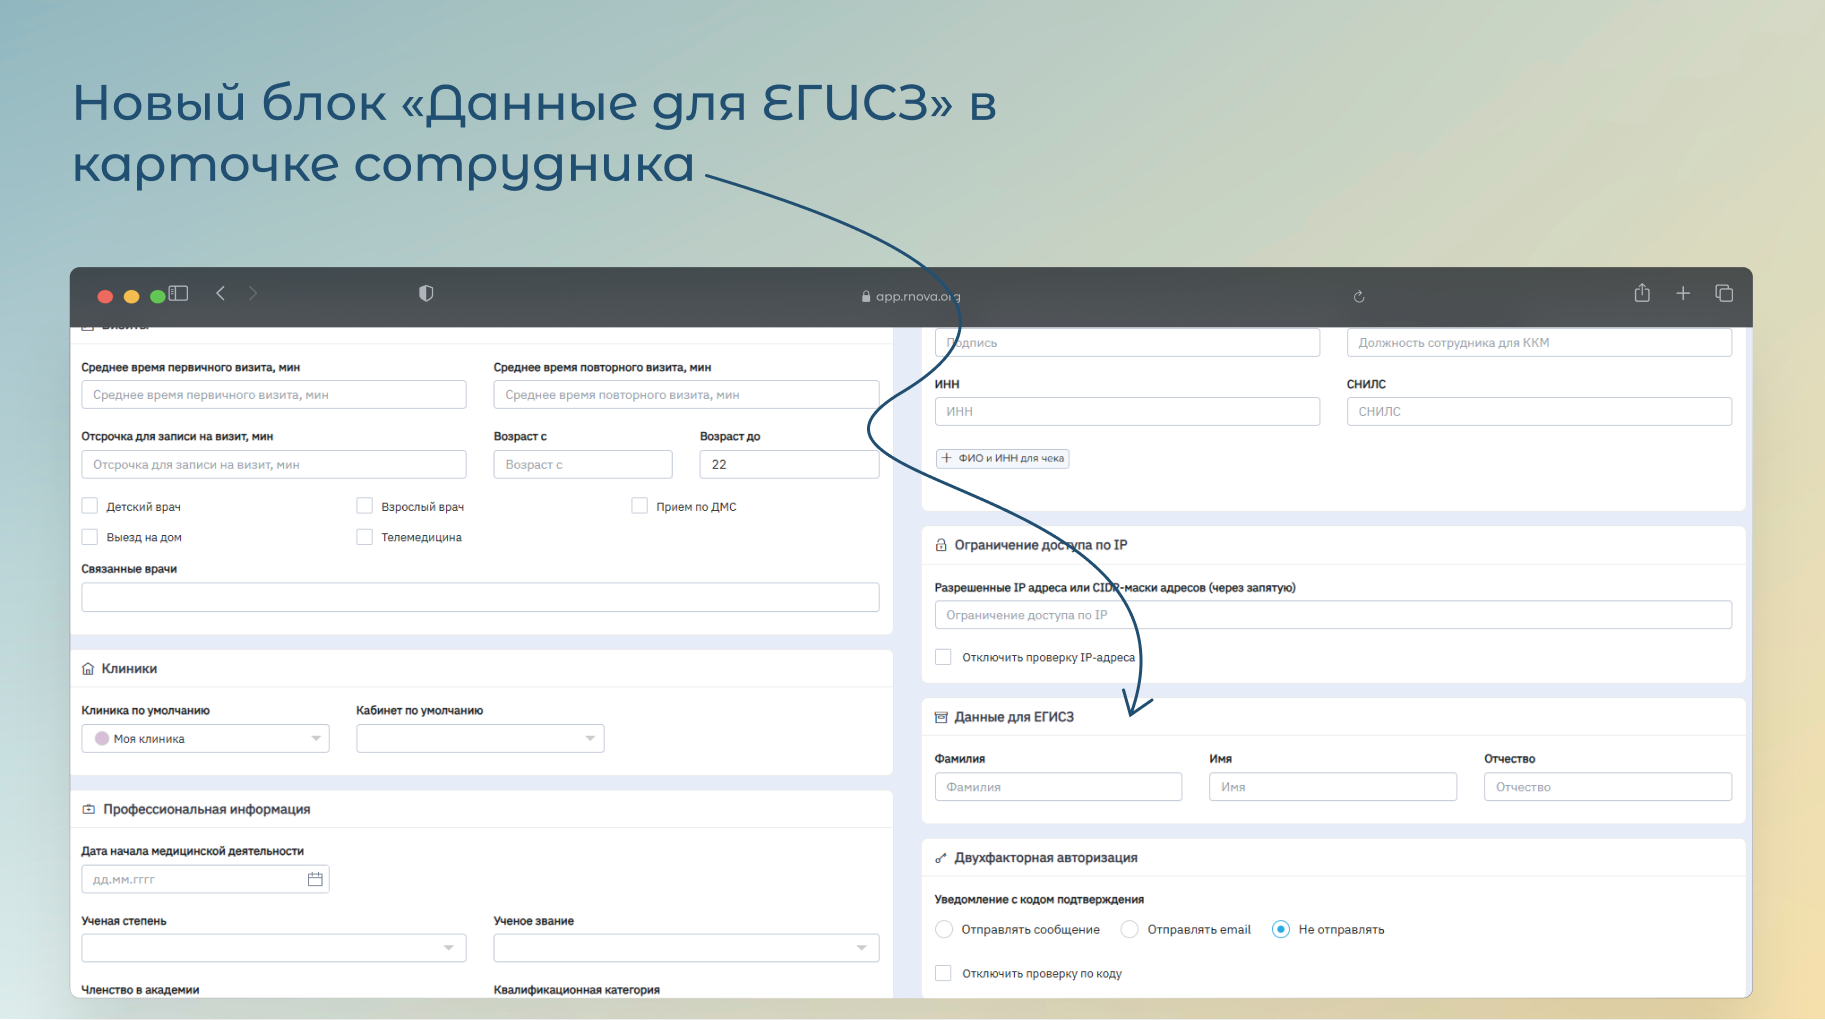Open calendar icon in medical start date field
Viewport: 1825px width, 1020px height.
pos(315,879)
